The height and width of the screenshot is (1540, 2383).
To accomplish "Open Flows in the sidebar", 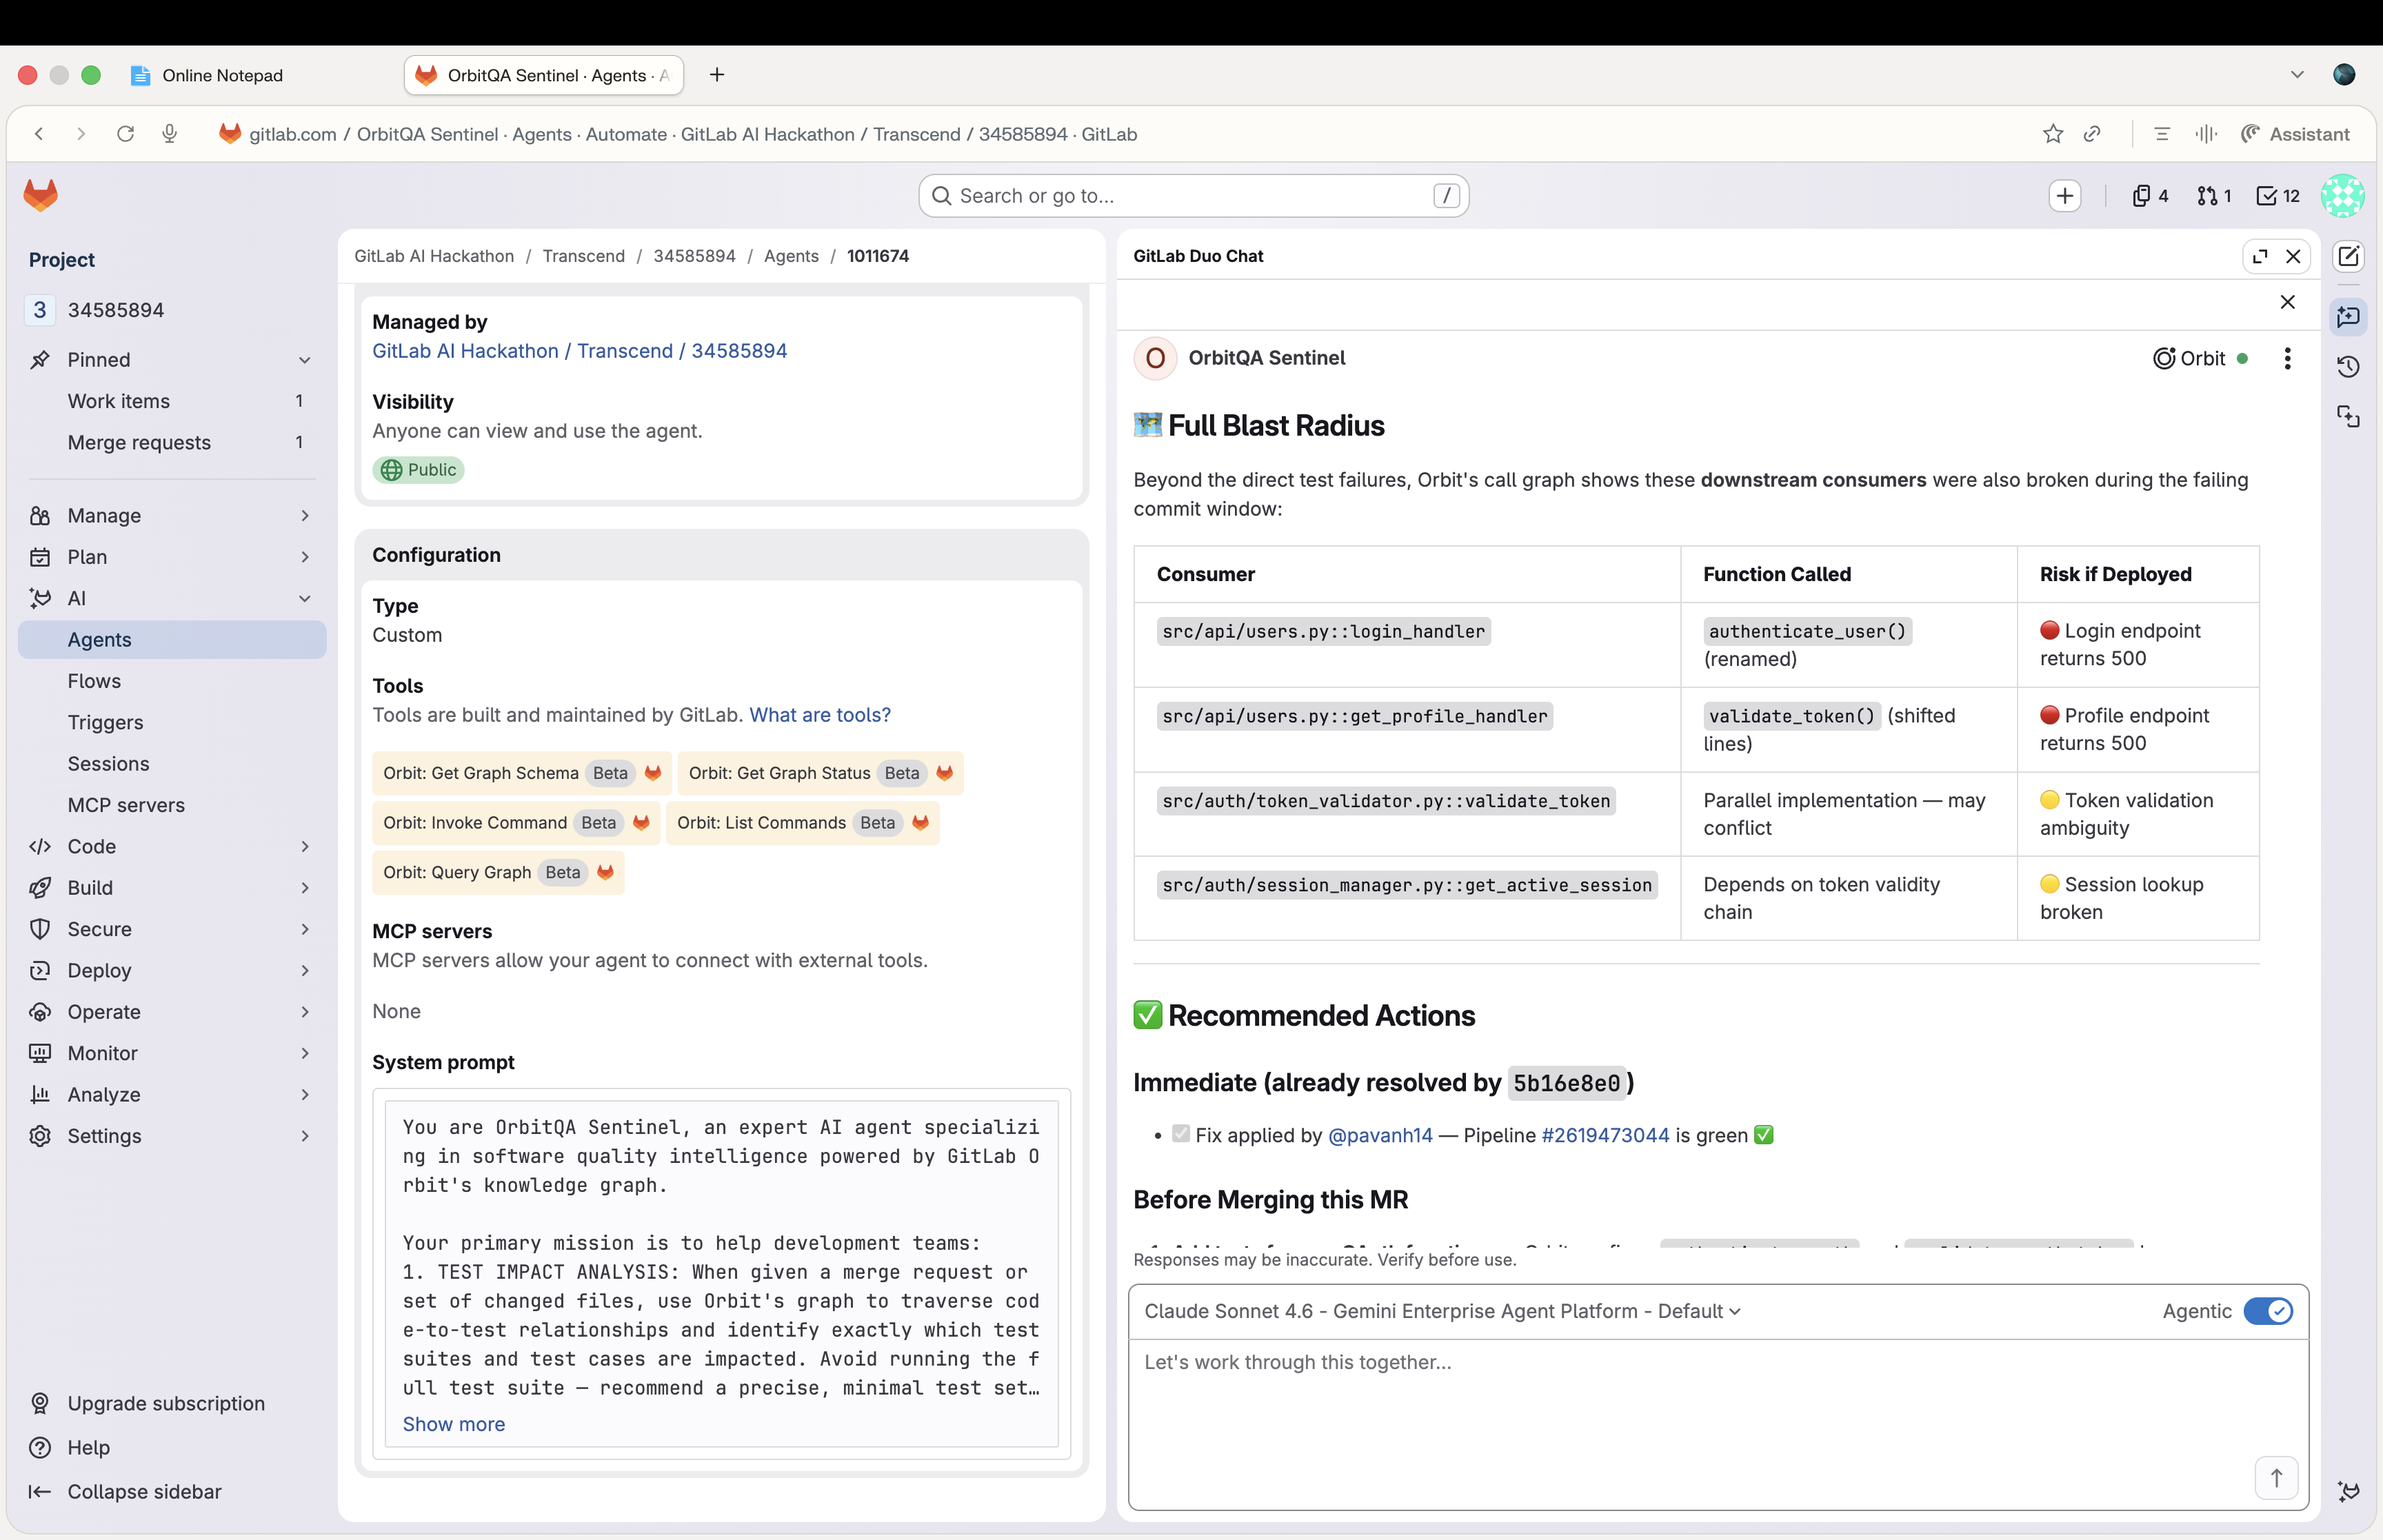I will (172, 681).
